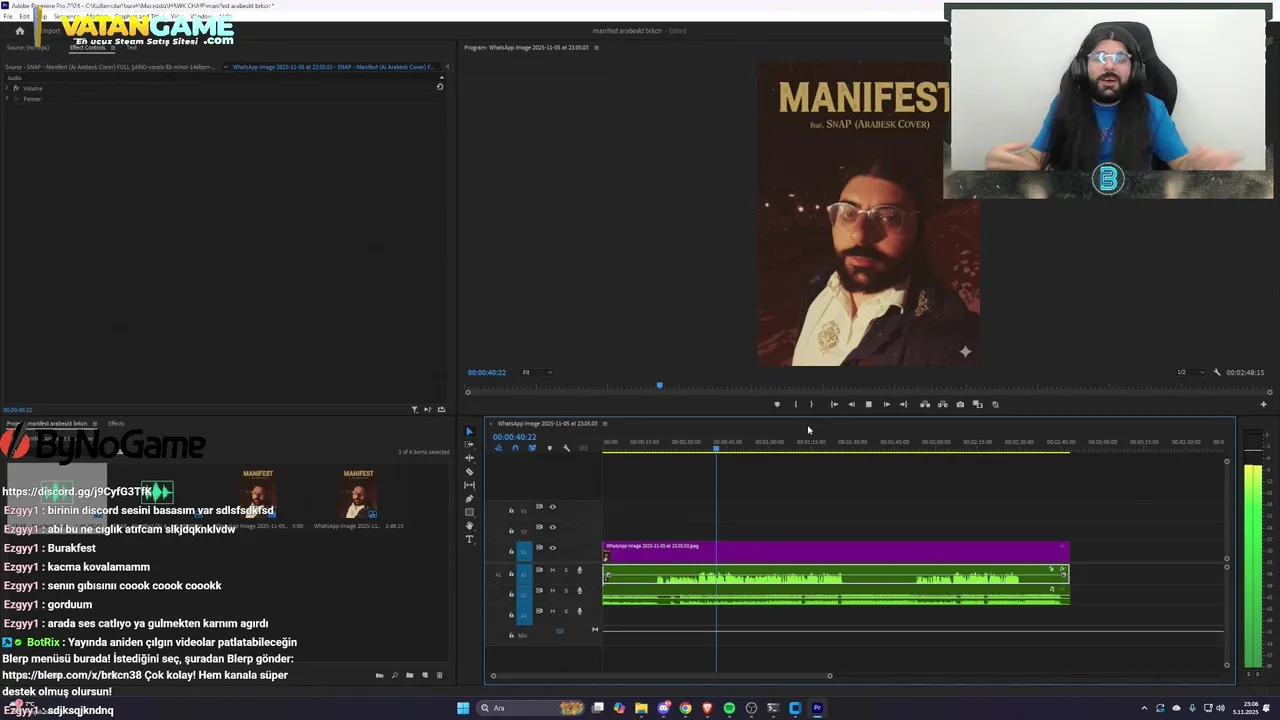Click the filter icon below Effect Controls
The image size is (1280, 720).
coord(414,409)
